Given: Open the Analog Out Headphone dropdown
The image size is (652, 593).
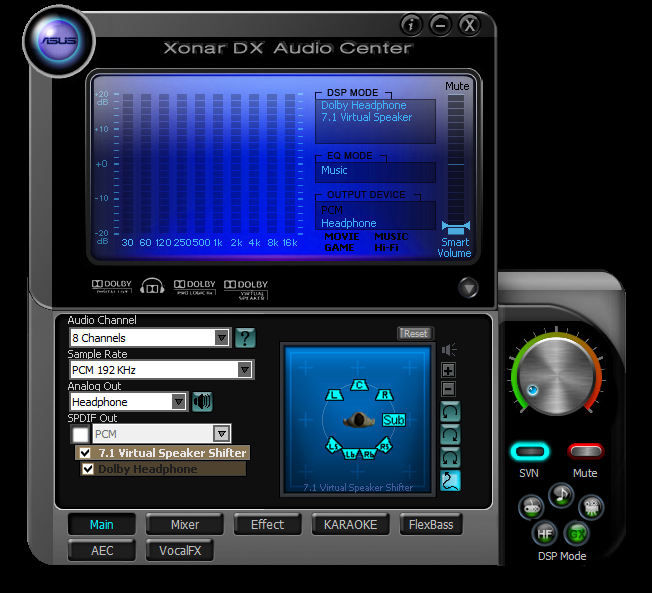Looking at the screenshot, I should (178, 402).
